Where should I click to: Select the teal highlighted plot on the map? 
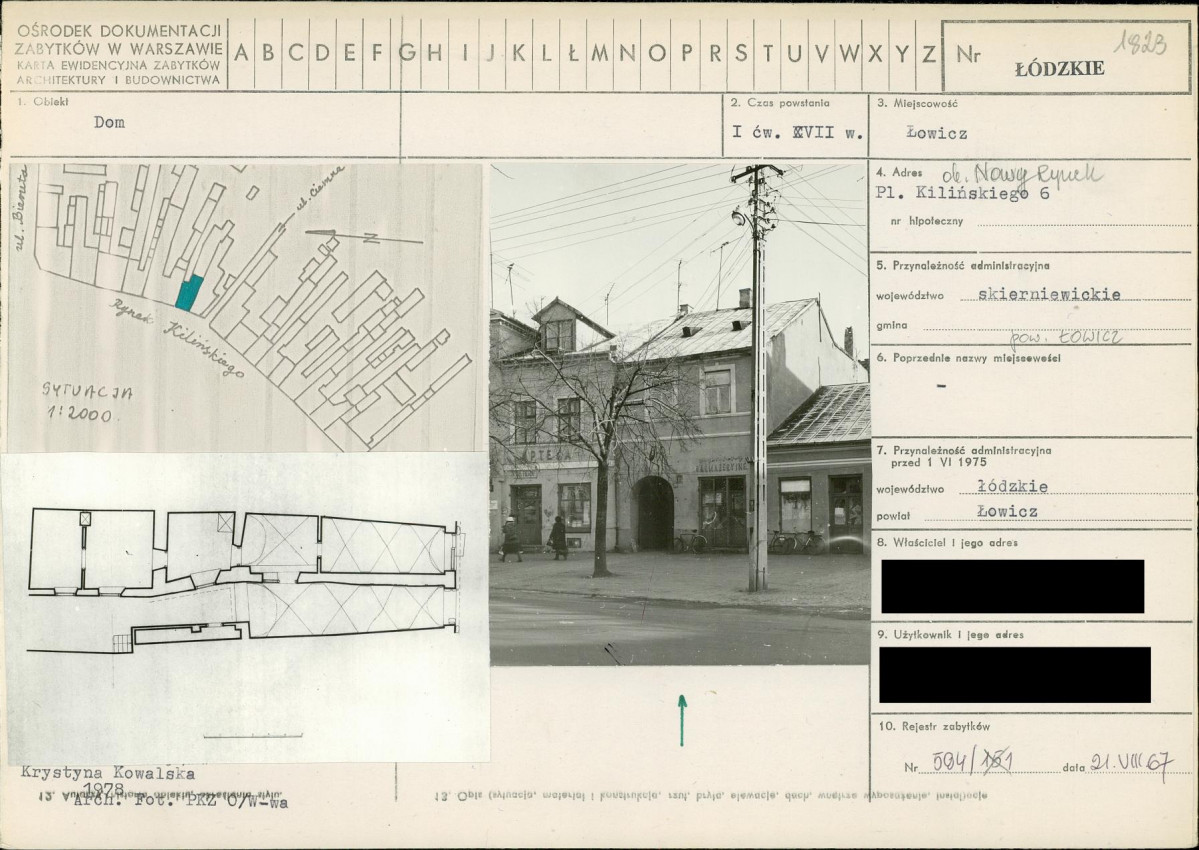point(189,292)
